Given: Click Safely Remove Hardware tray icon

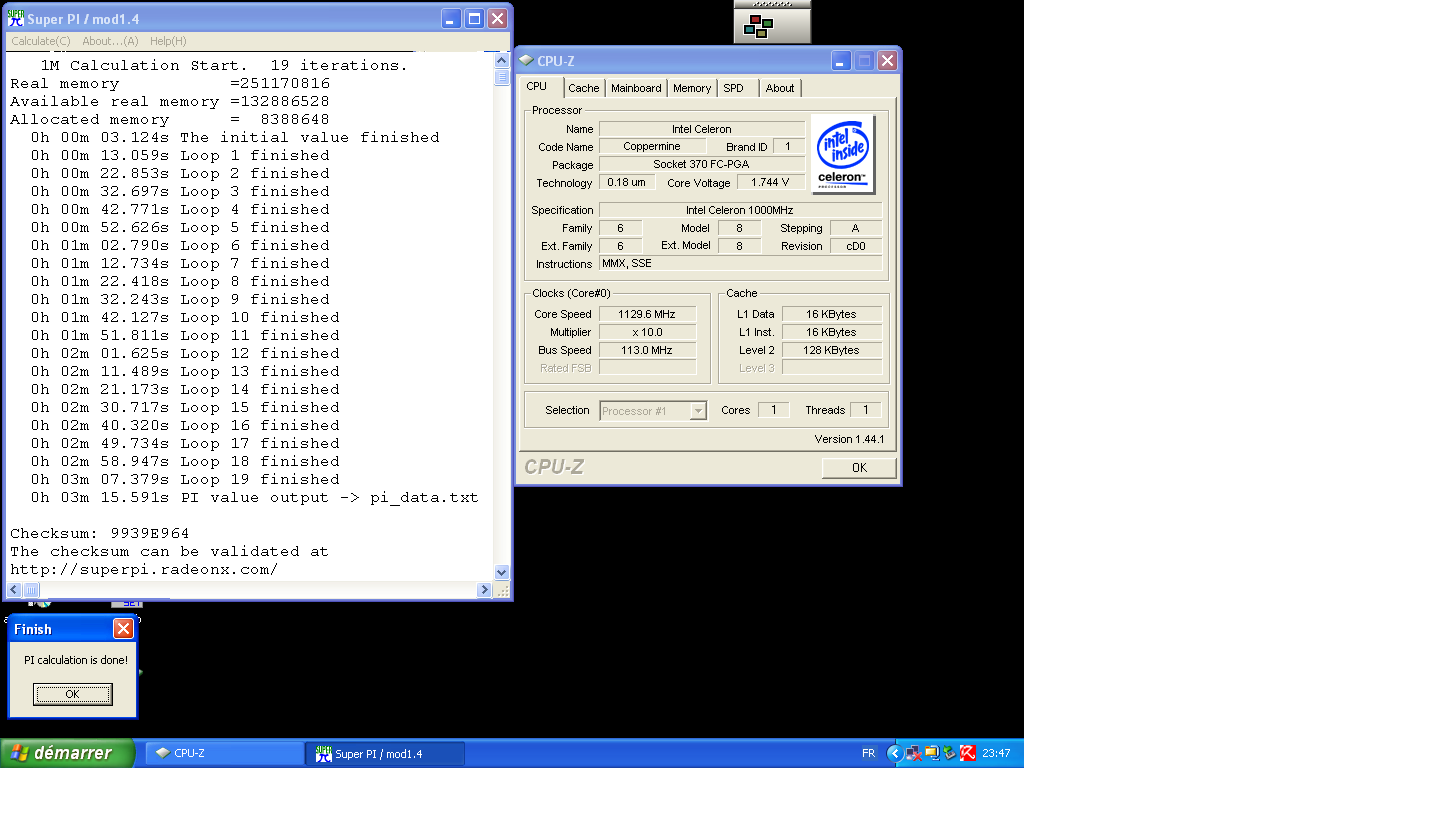Looking at the screenshot, I should click(950, 754).
